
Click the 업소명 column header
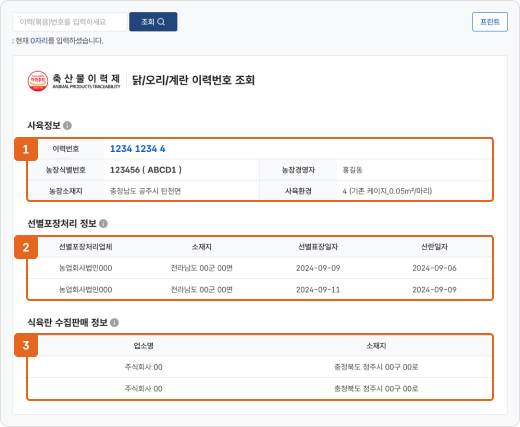coord(144,346)
